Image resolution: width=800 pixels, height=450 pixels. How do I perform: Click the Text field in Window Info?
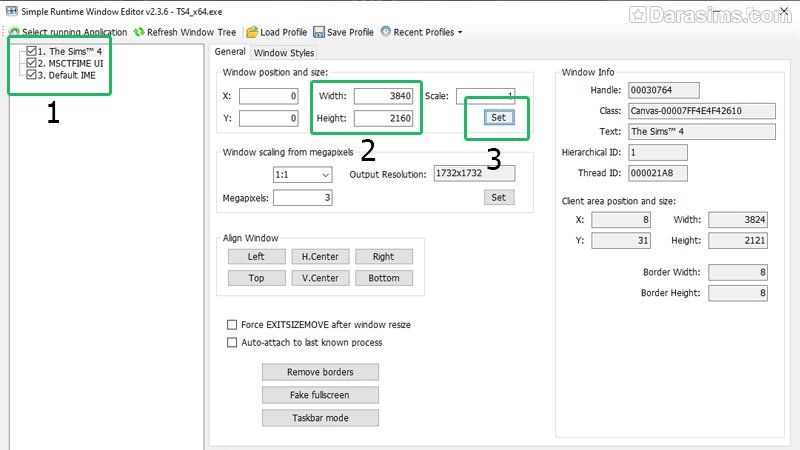[702, 132]
